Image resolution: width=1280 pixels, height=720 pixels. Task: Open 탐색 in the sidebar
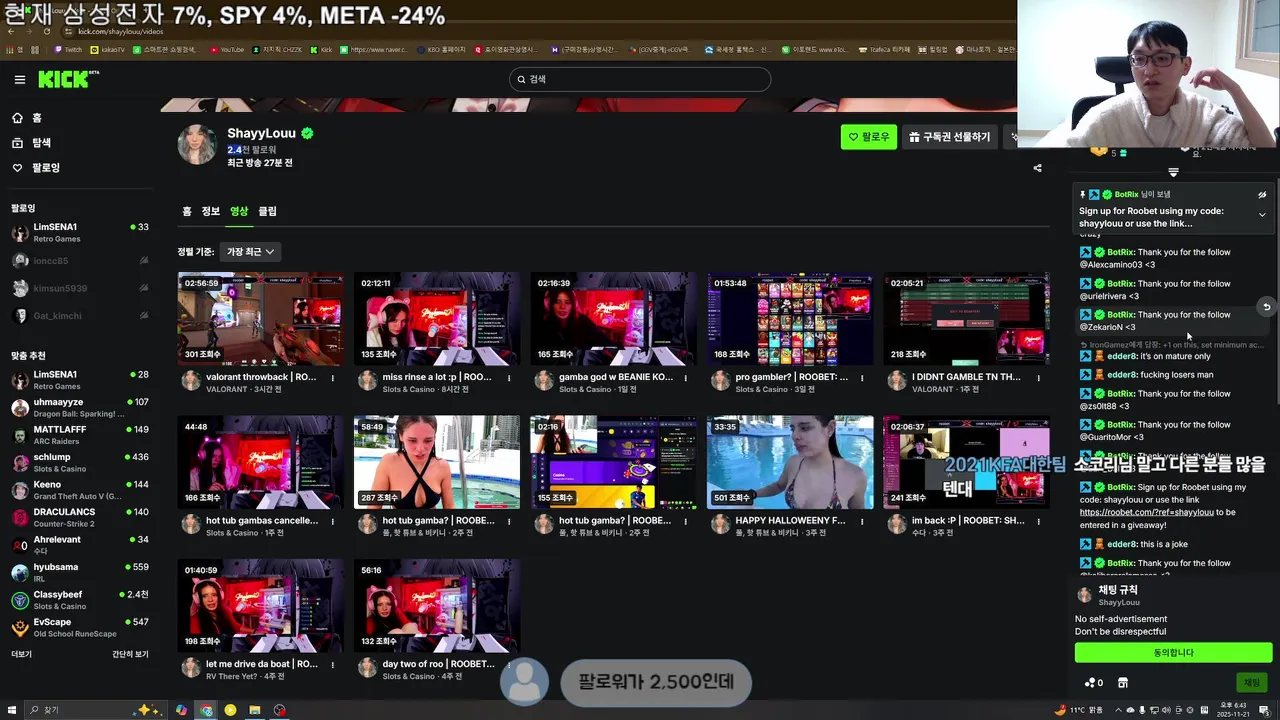(31, 143)
